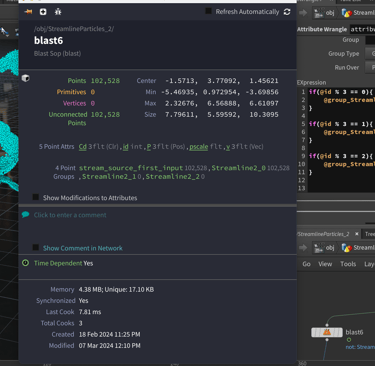Click the green time-dependent badge under blast6
The height and width of the screenshot is (366, 375).
tap(349, 340)
